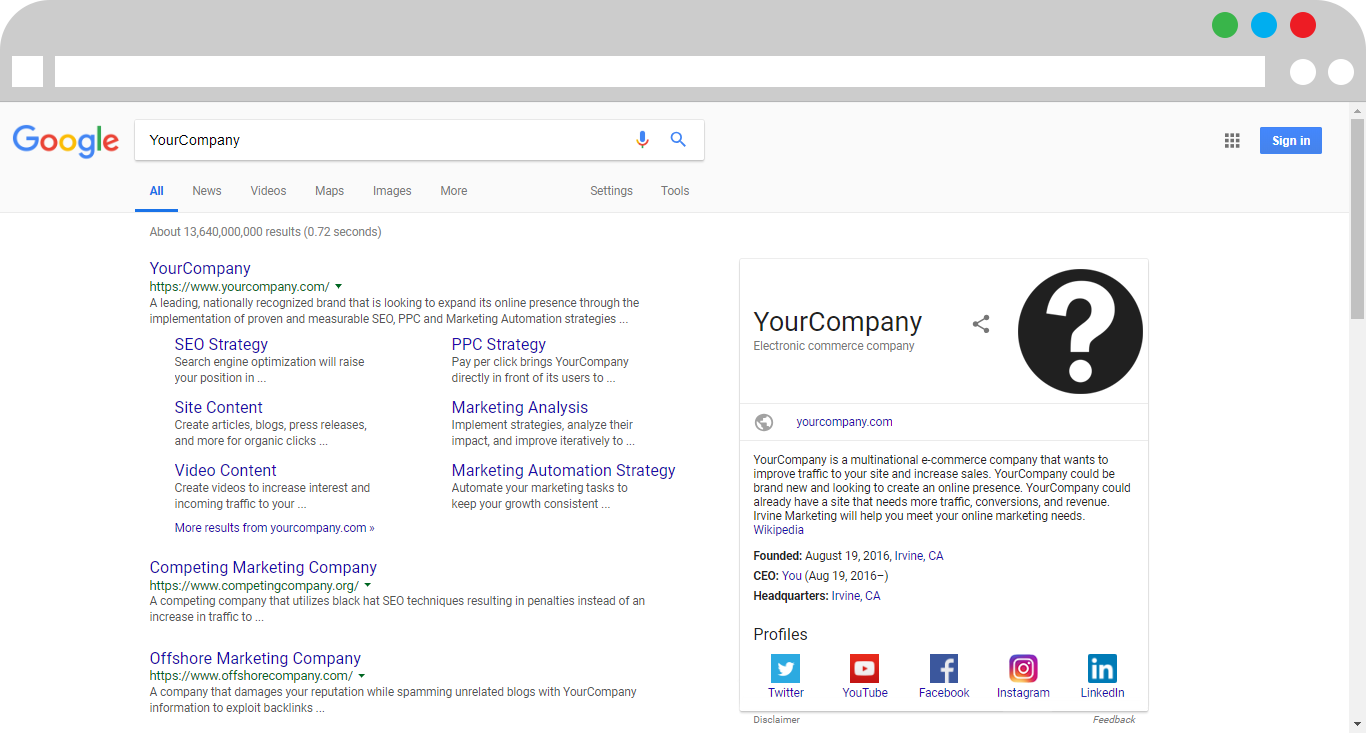
Task: Open the Facebook profile icon
Action: click(943, 668)
